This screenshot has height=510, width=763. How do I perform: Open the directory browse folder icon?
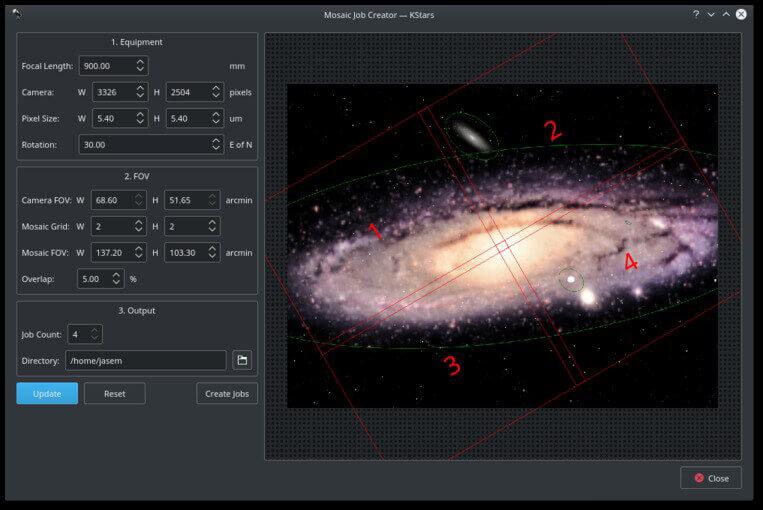coord(242,361)
